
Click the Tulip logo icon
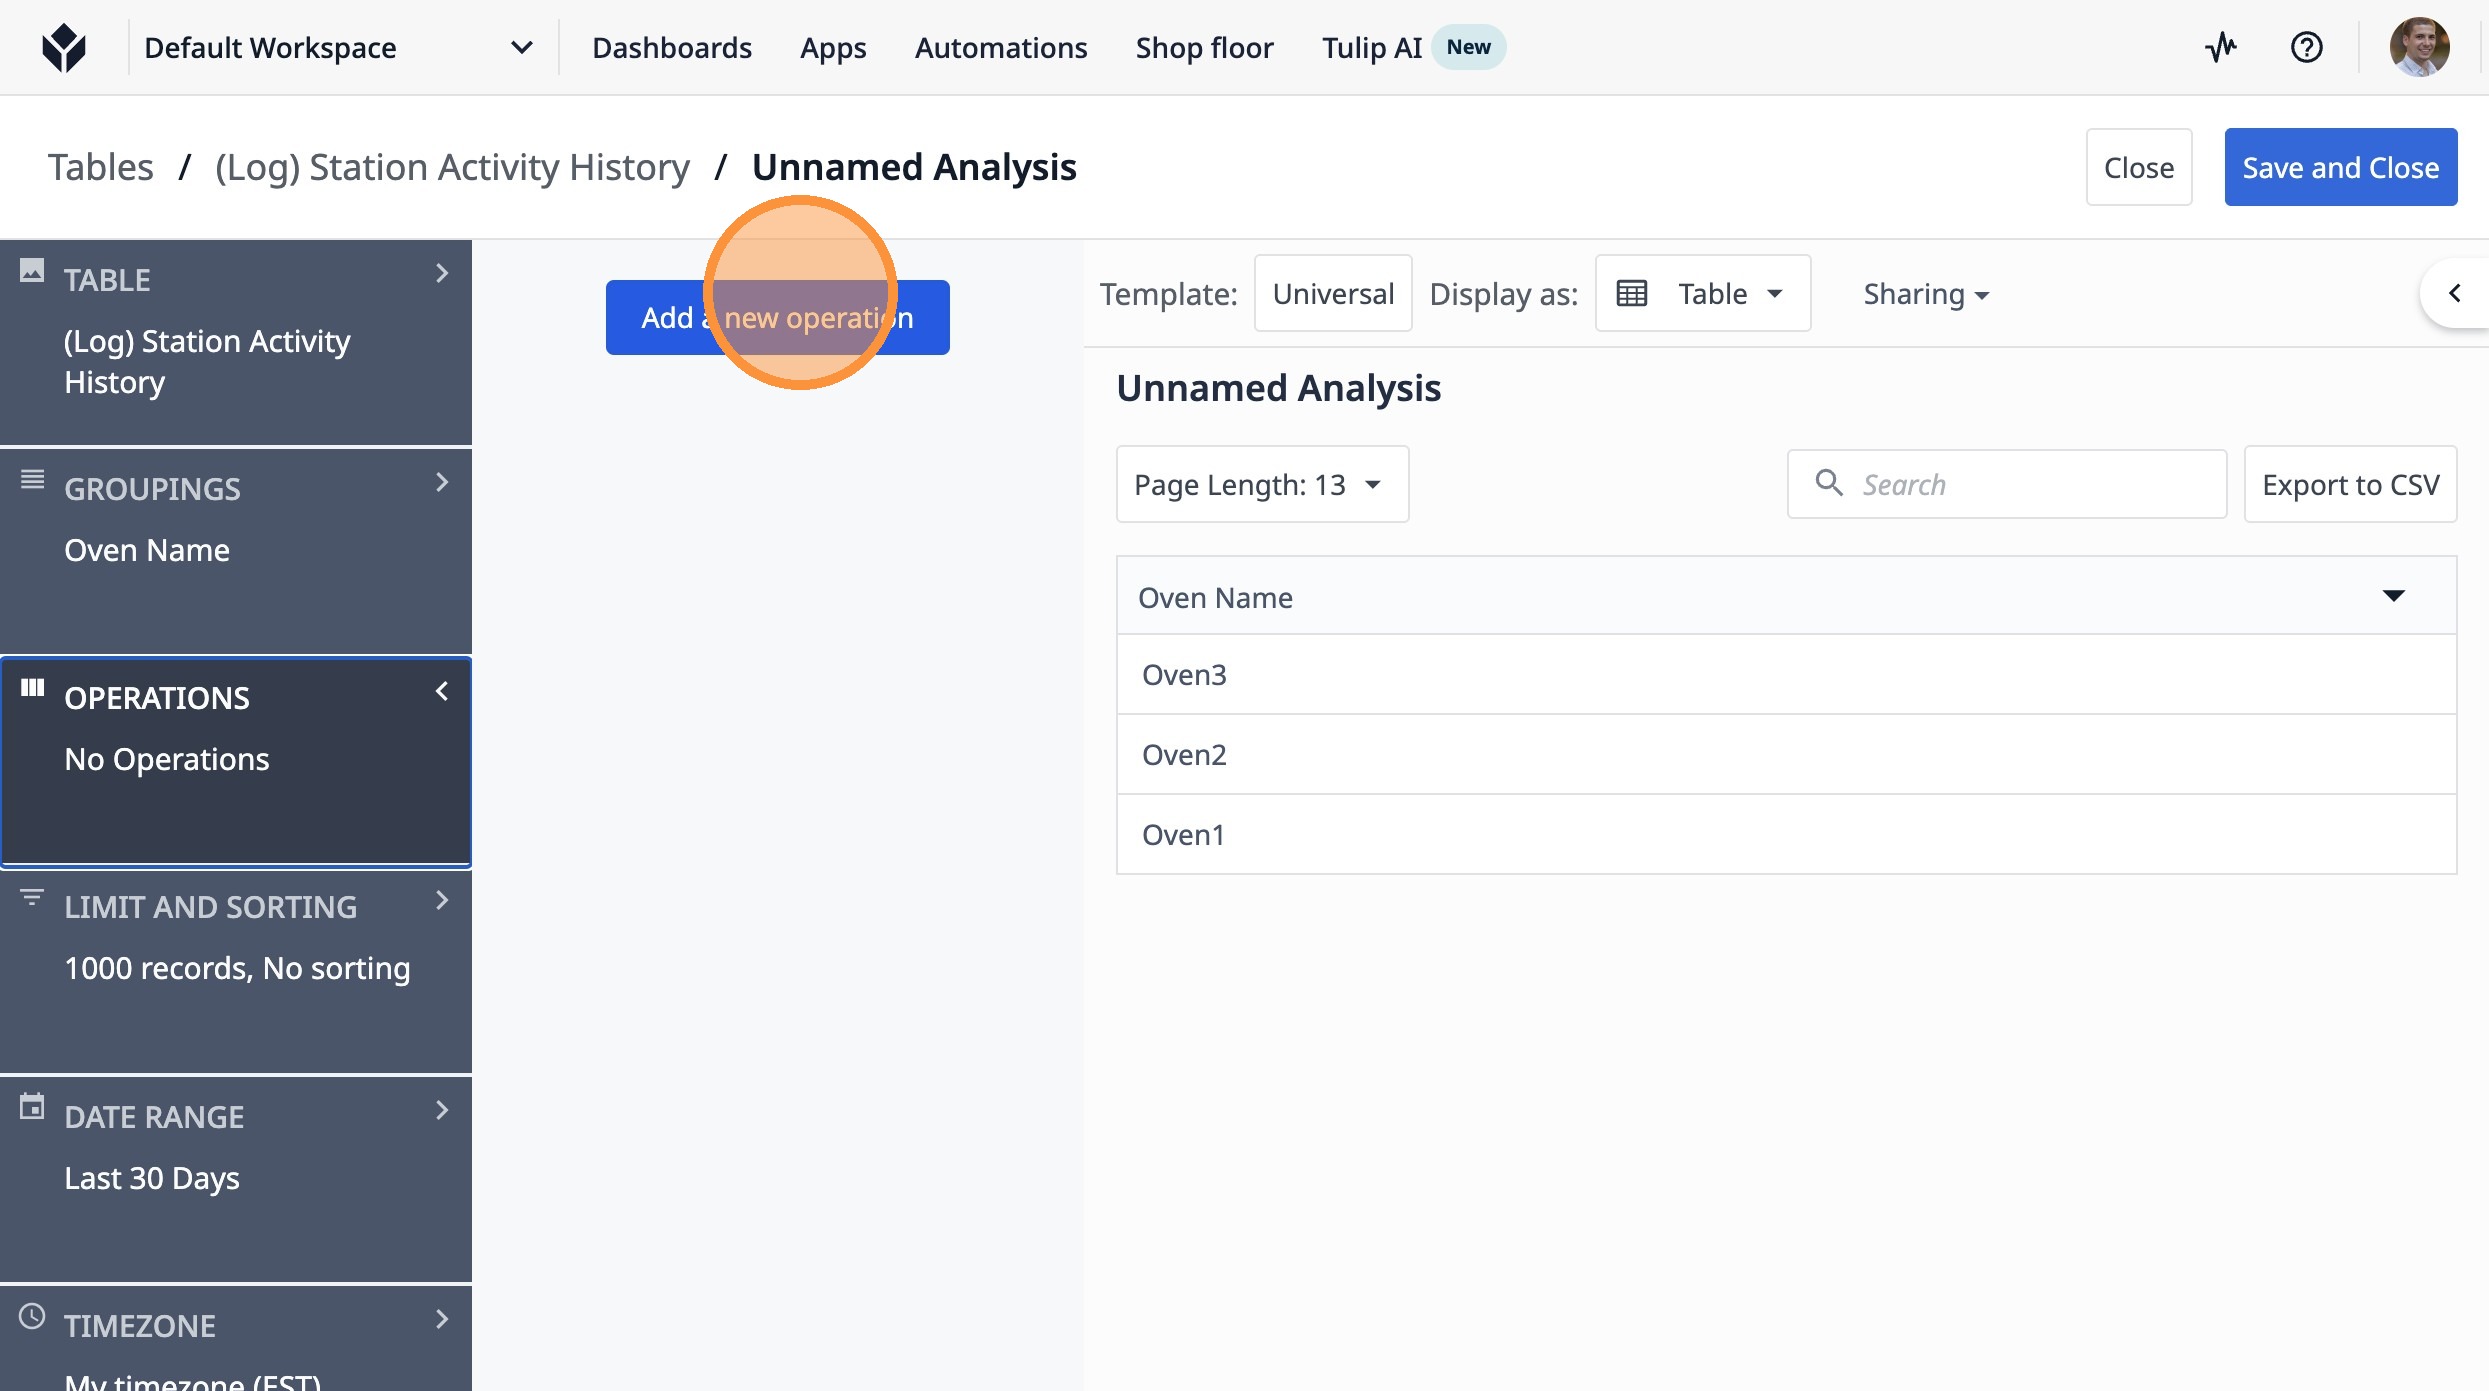tap(64, 47)
